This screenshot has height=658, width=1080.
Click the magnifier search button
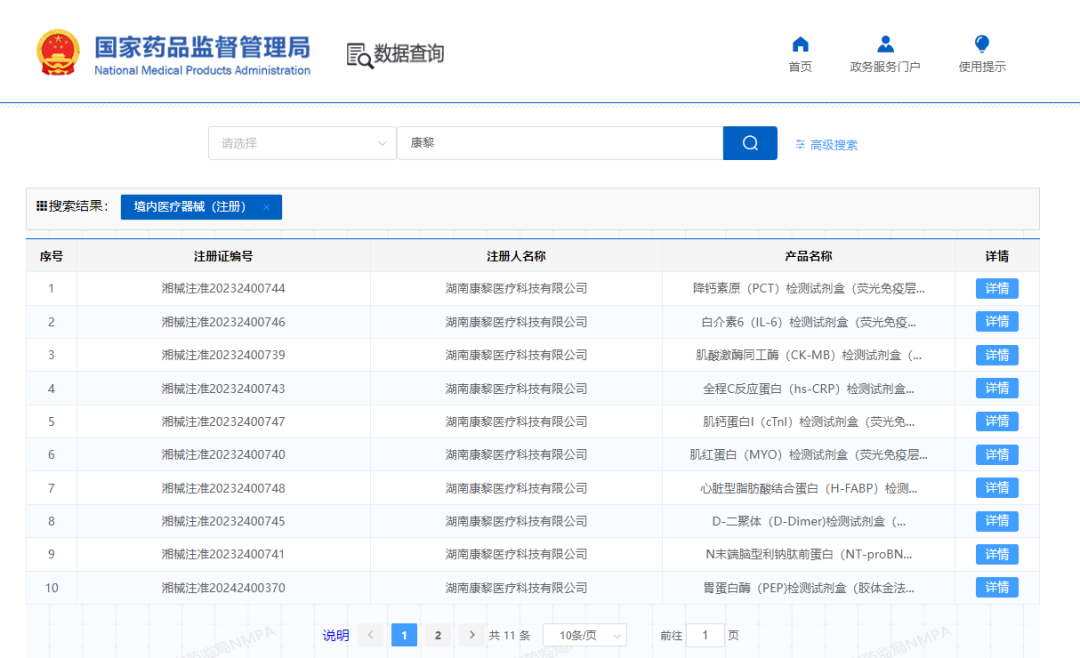[749, 143]
